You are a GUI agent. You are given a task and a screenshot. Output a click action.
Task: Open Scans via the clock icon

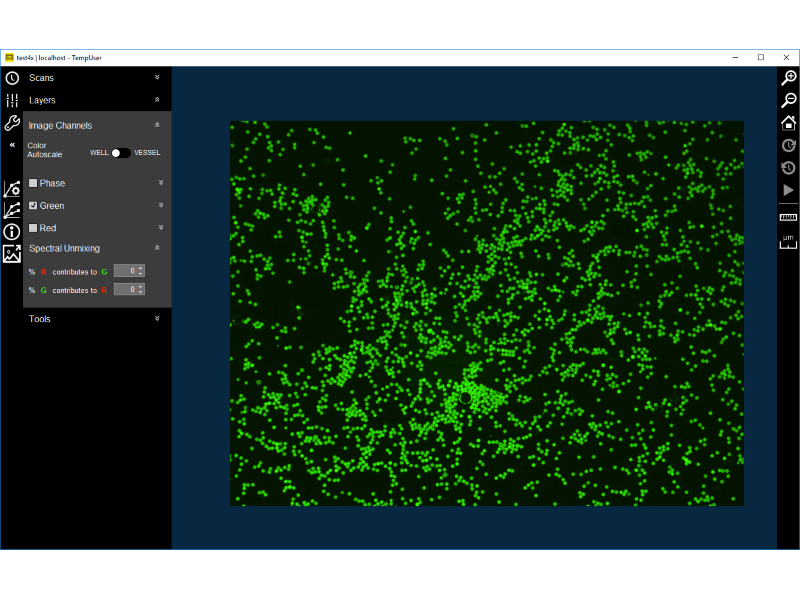(x=12, y=78)
